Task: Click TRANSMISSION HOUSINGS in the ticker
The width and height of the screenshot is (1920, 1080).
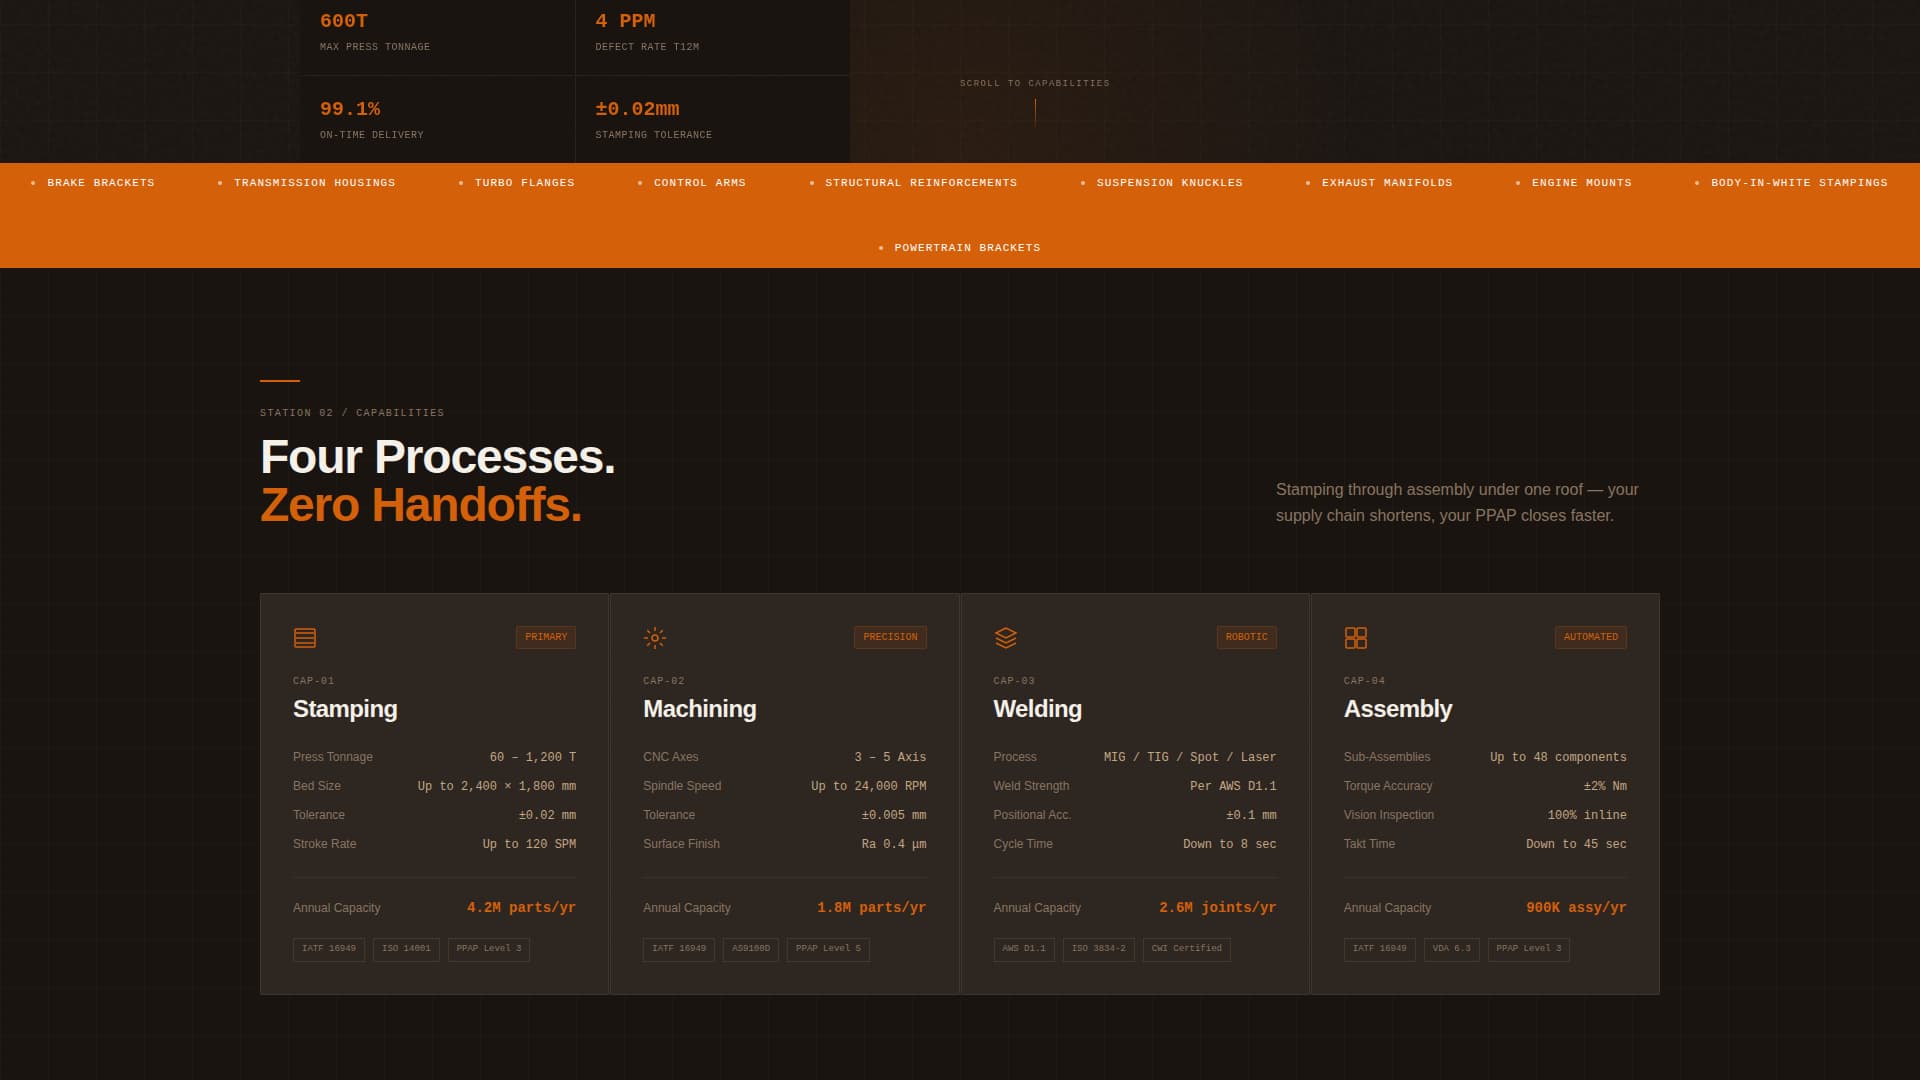Action: point(315,183)
